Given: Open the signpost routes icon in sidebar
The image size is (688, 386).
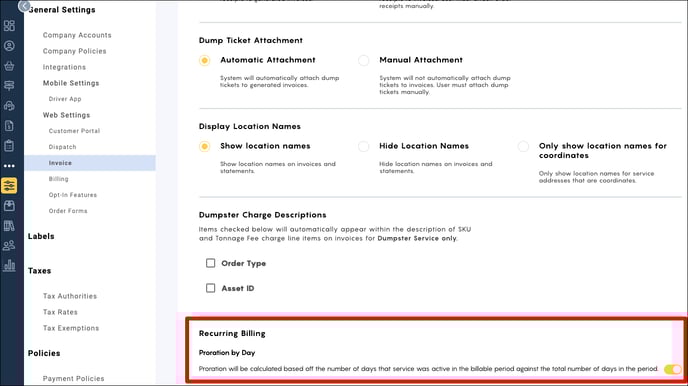Looking at the screenshot, I should (x=9, y=86).
